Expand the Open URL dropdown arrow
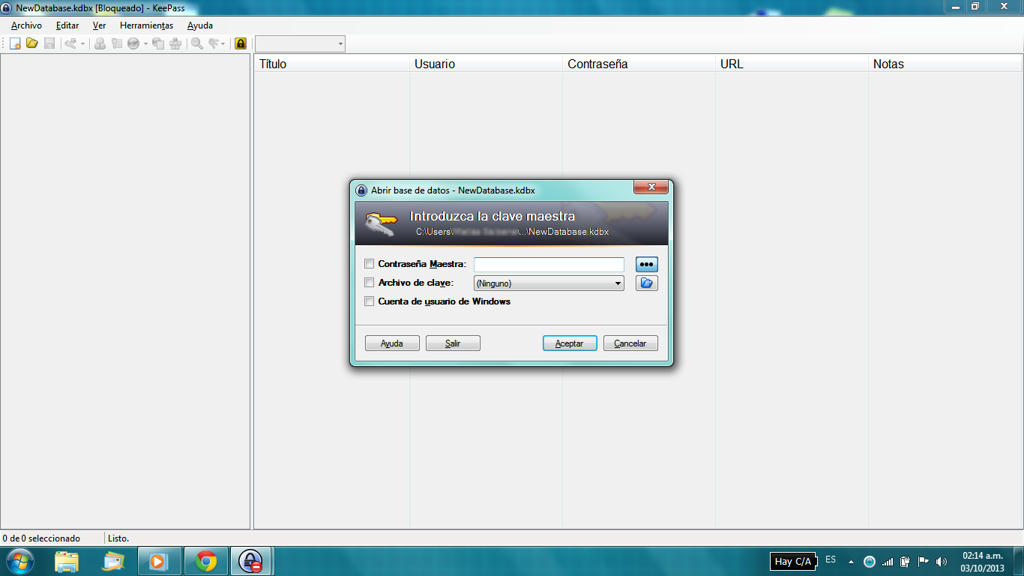 tap(146, 44)
